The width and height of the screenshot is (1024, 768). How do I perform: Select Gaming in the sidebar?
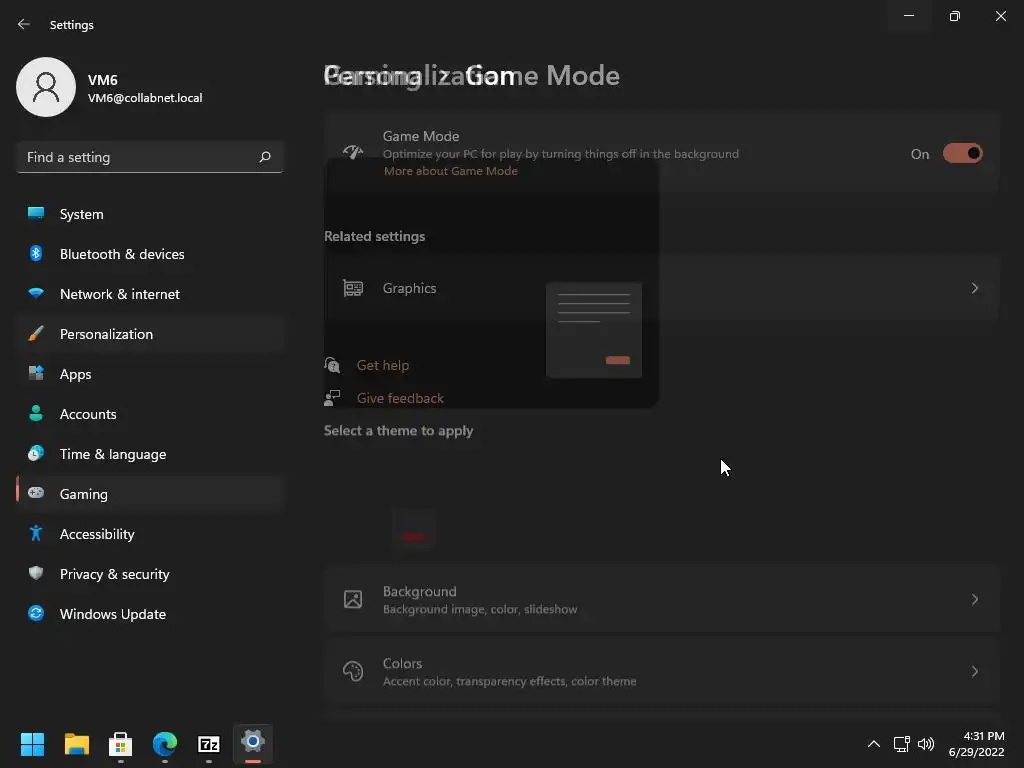pyautogui.click(x=150, y=494)
